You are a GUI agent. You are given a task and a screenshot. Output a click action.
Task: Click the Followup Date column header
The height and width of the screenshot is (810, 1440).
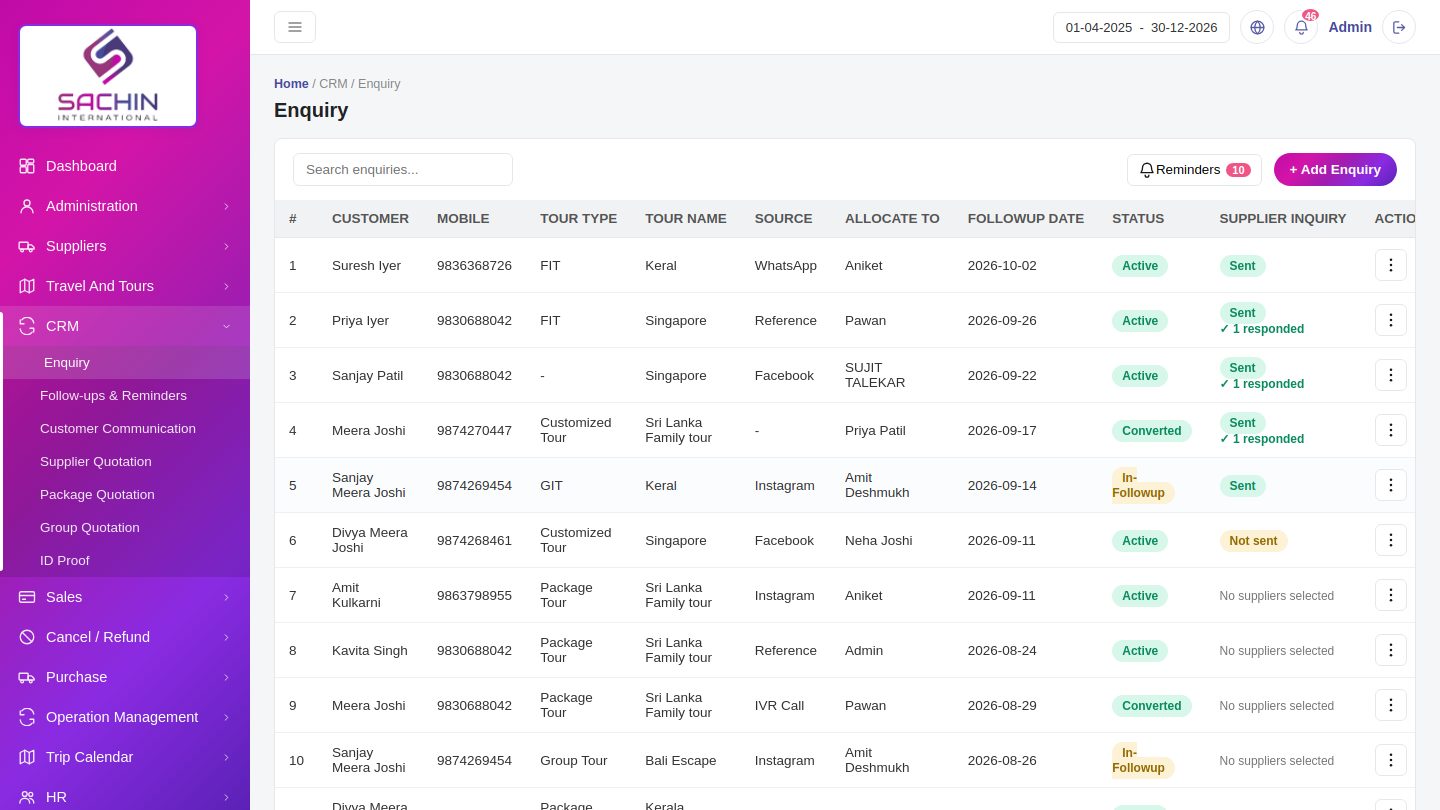click(x=1026, y=218)
